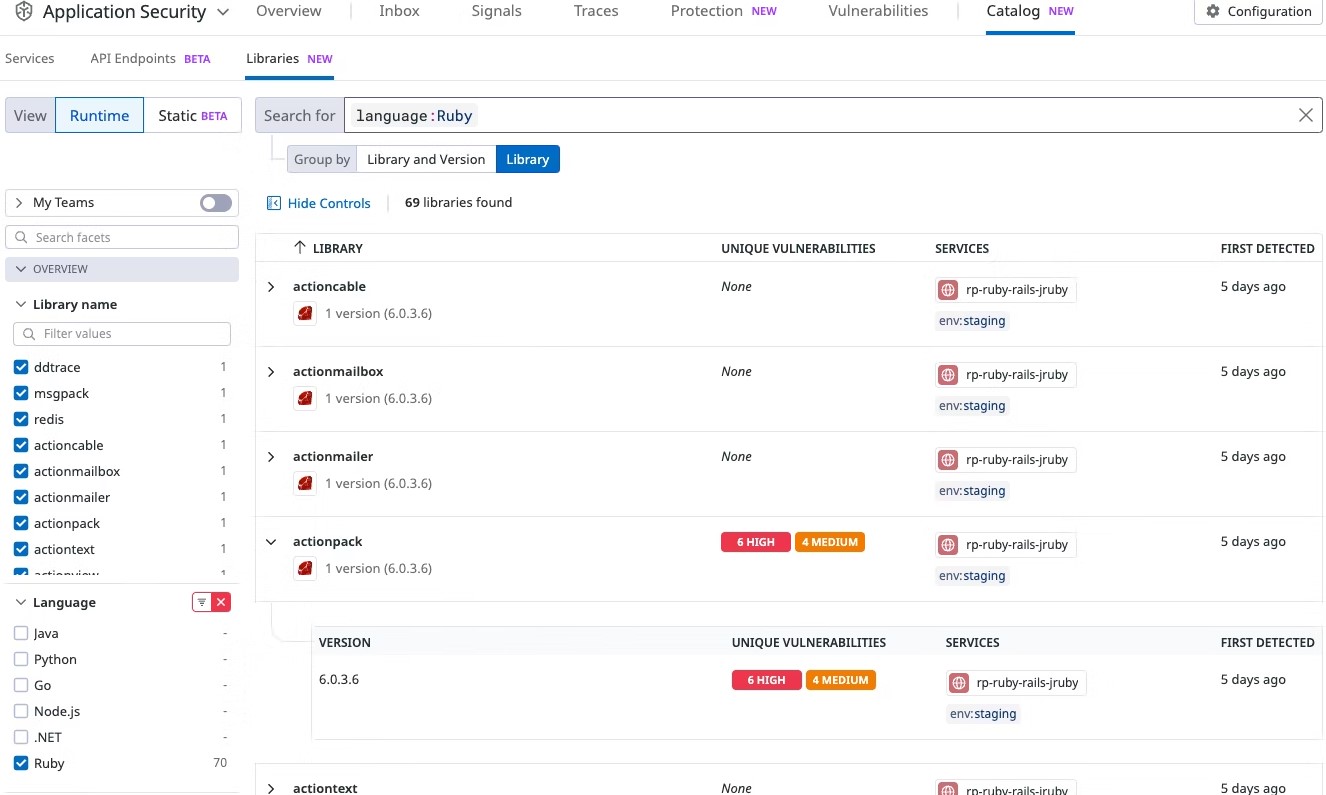Viewport: 1326px width, 795px height.
Task: Collapse the OVERVIEW facet group
Action: [x=21, y=269]
